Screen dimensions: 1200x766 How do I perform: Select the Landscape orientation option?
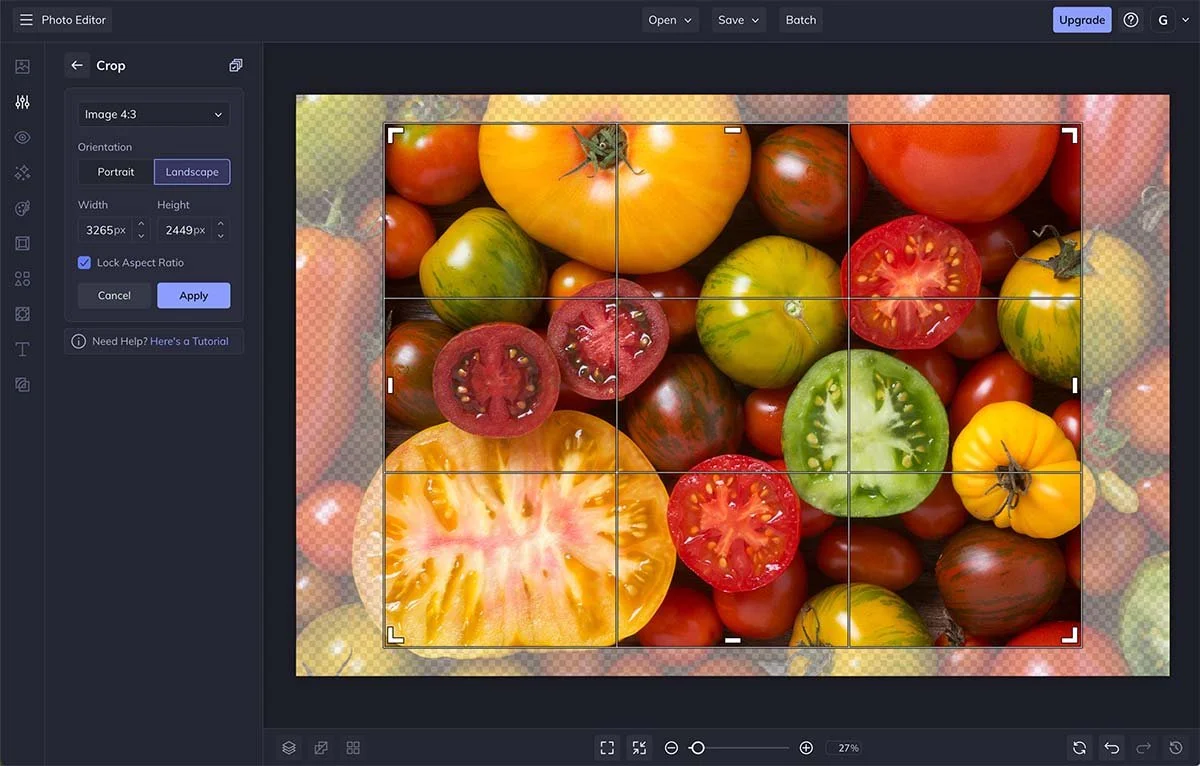pyautogui.click(x=191, y=171)
